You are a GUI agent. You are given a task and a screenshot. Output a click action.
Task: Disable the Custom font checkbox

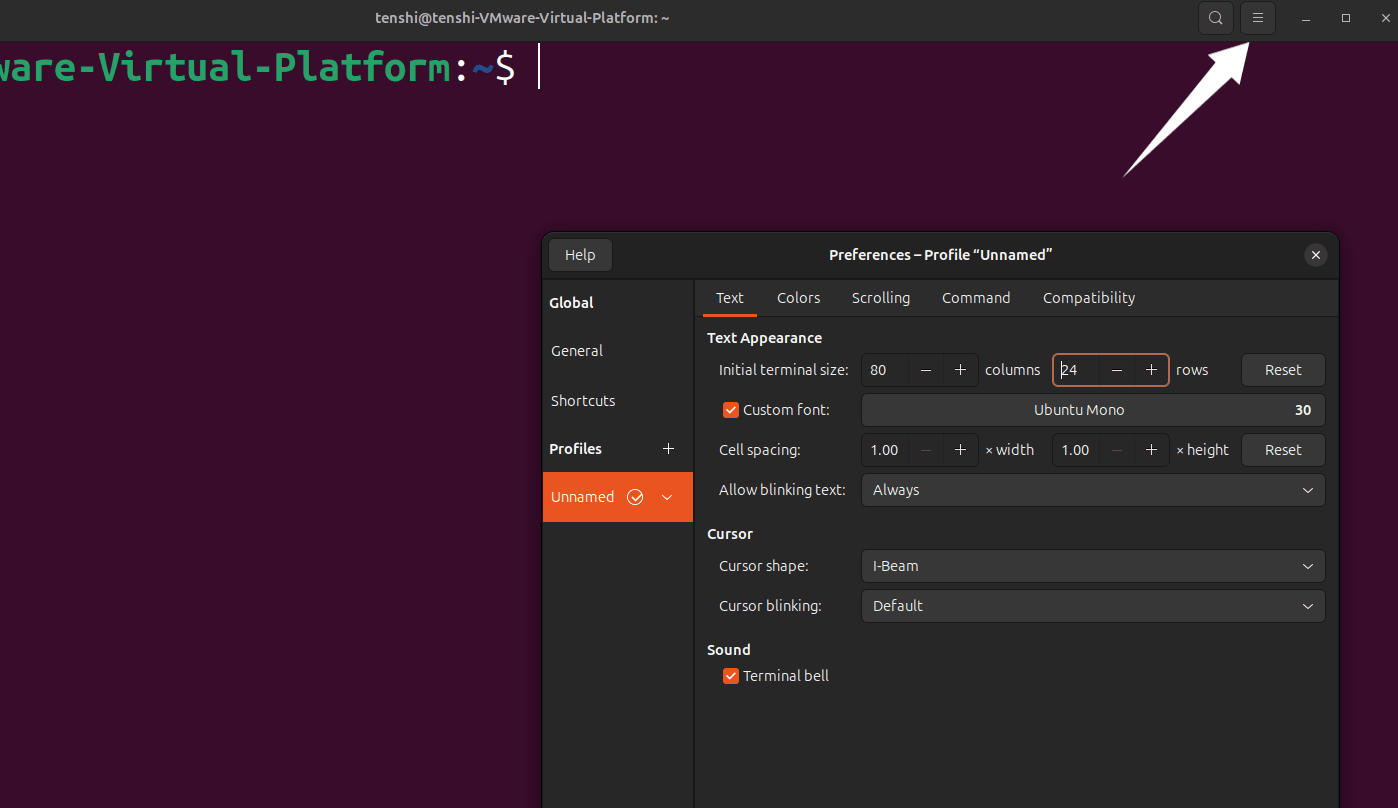click(731, 410)
